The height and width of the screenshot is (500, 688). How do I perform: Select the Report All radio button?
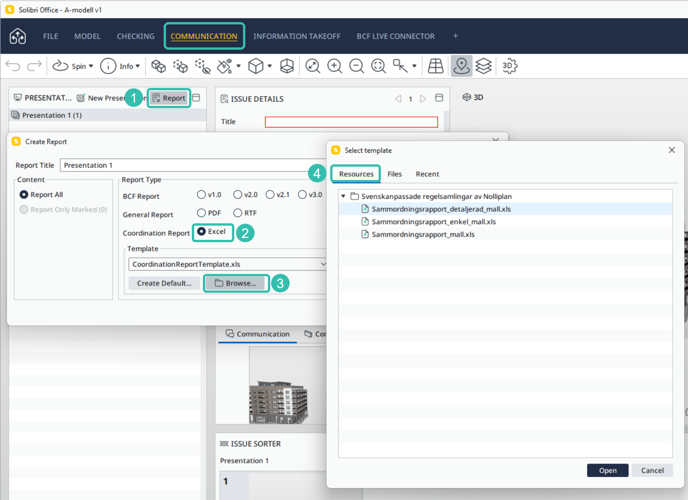[24, 194]
